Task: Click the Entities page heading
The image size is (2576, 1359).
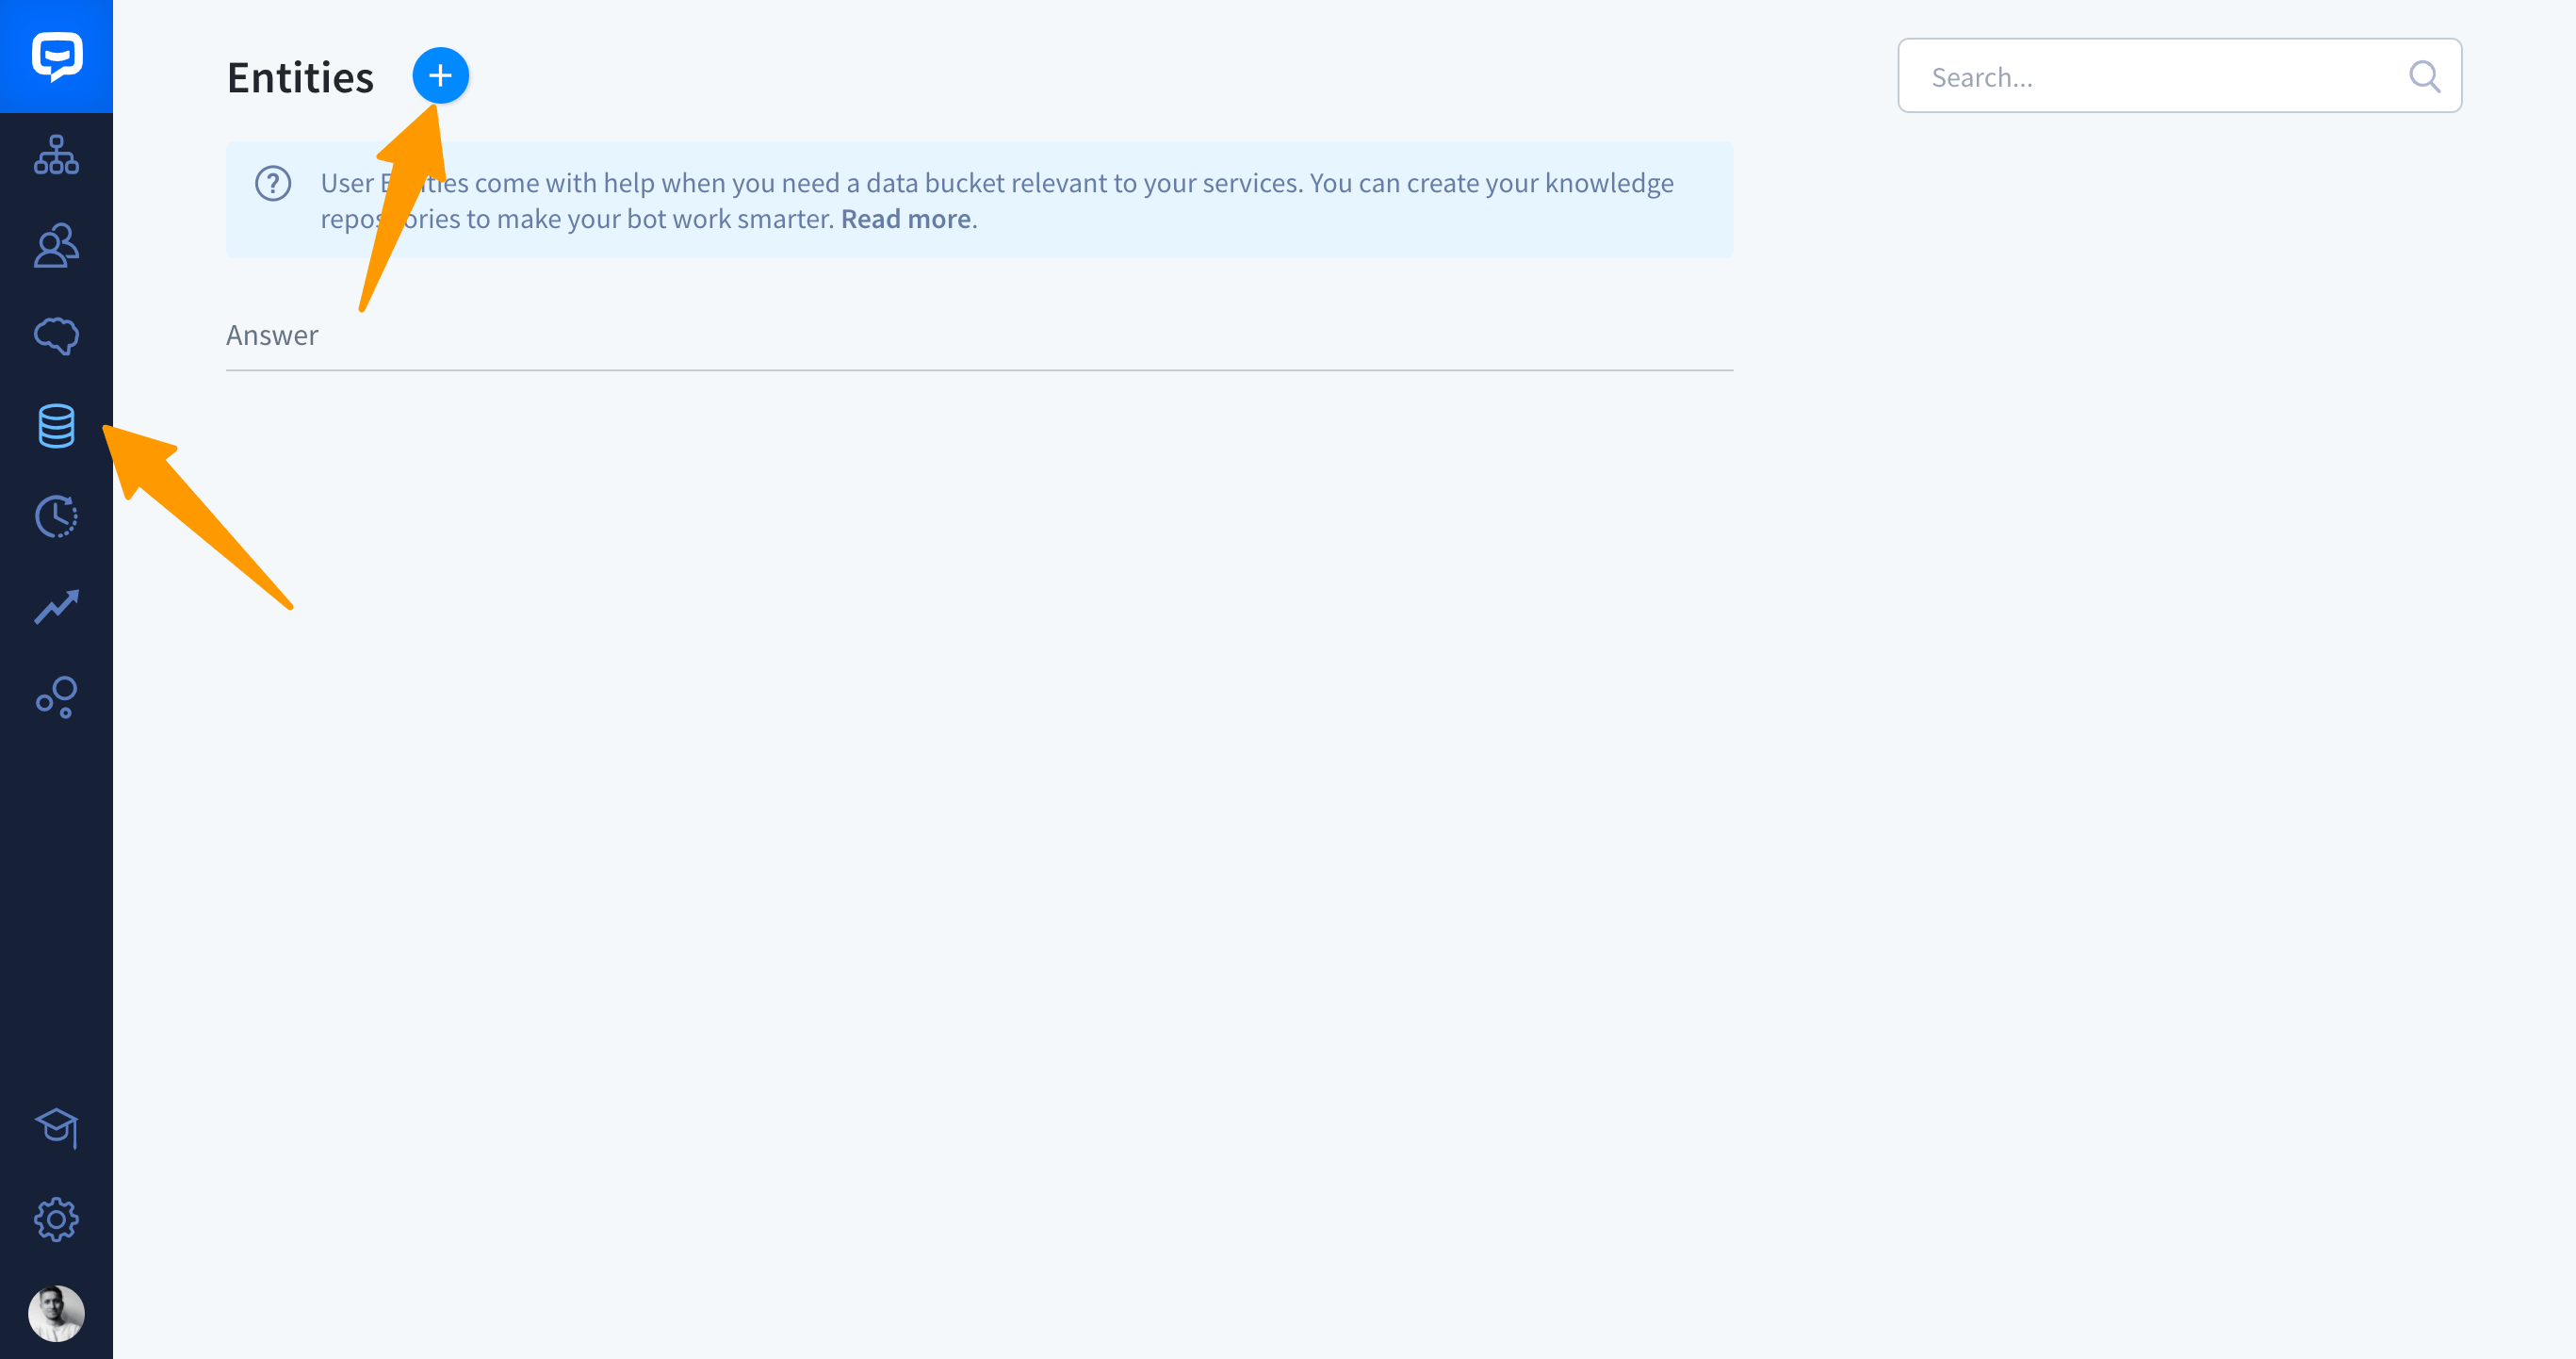Action: (300, 78)
